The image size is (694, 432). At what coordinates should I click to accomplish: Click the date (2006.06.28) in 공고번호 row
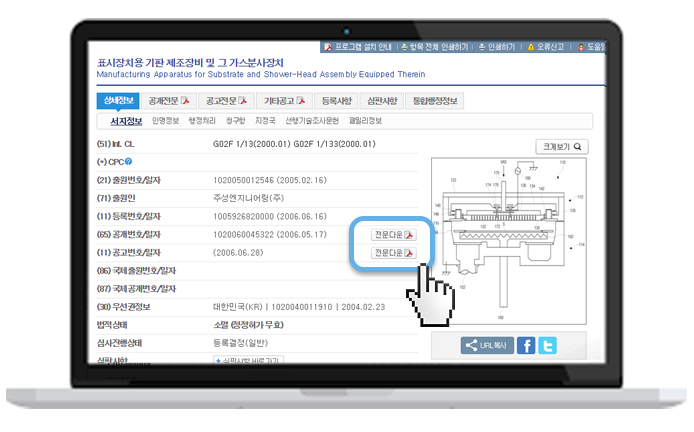coord(238,253)
